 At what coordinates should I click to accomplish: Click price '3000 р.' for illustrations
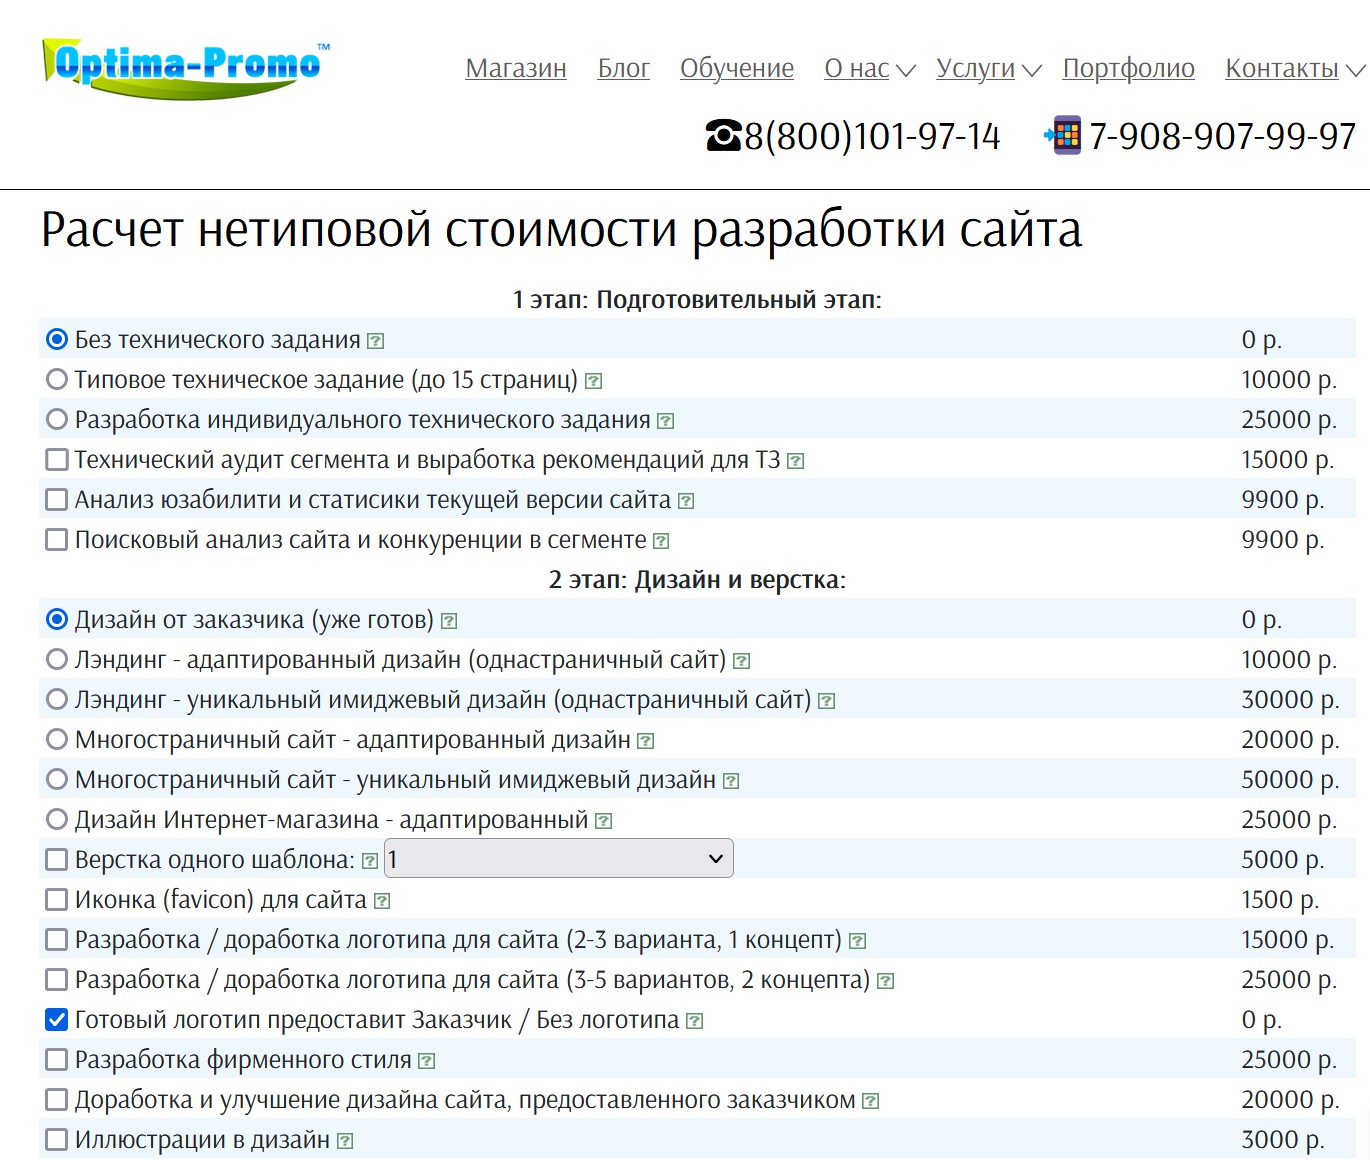point(1283,1140)
